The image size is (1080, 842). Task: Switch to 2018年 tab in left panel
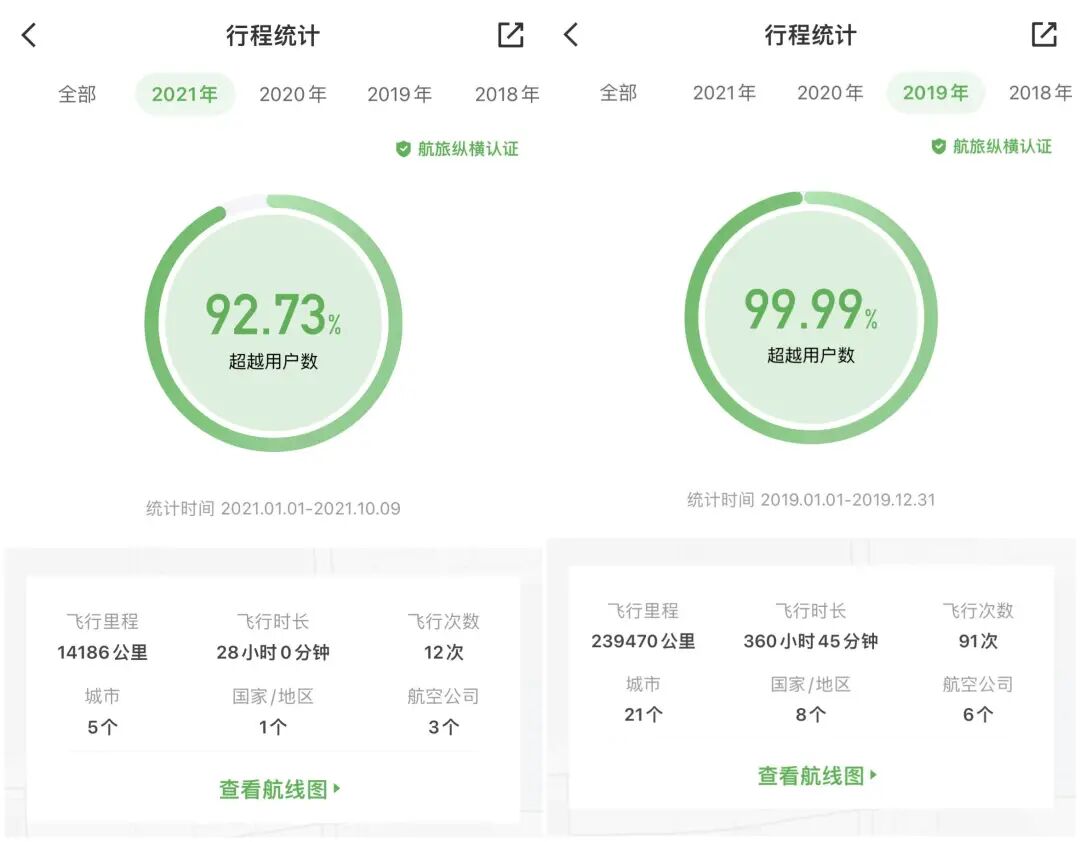(507, 94)
